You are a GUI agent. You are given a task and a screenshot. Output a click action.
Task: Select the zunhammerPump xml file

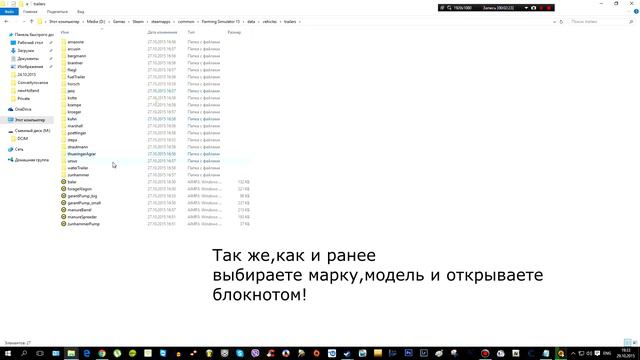(83, 224)
